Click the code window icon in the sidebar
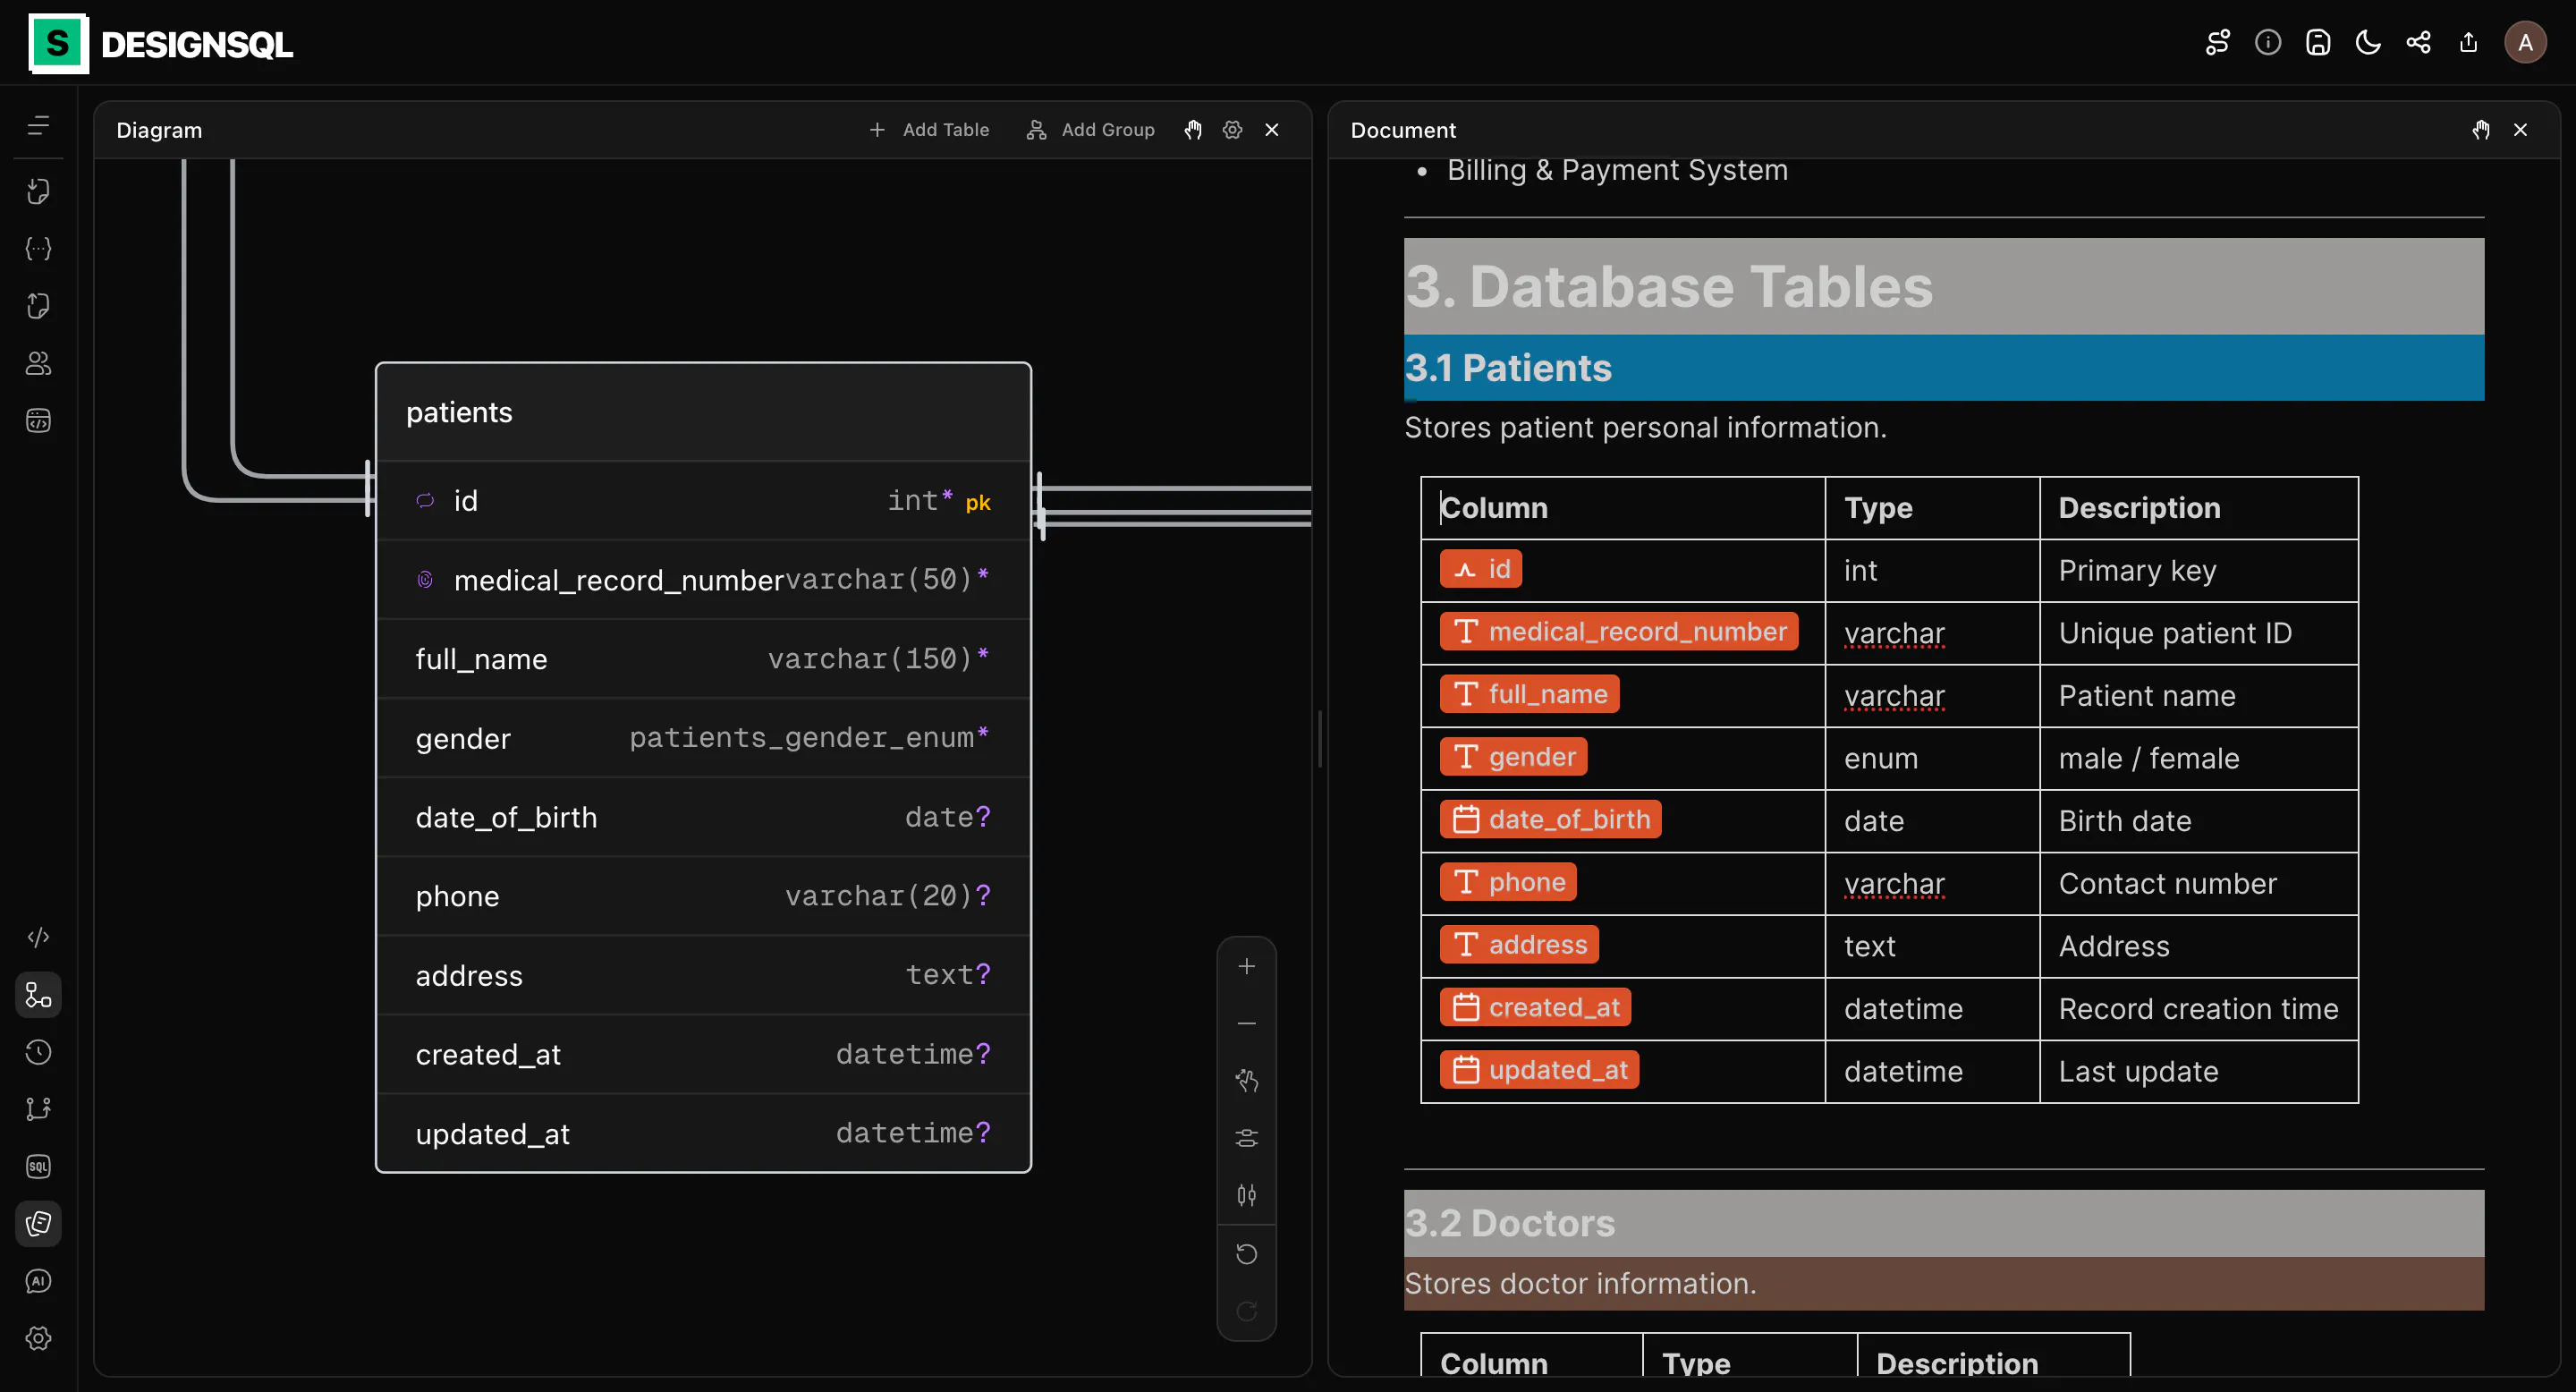 pos(38,421)
